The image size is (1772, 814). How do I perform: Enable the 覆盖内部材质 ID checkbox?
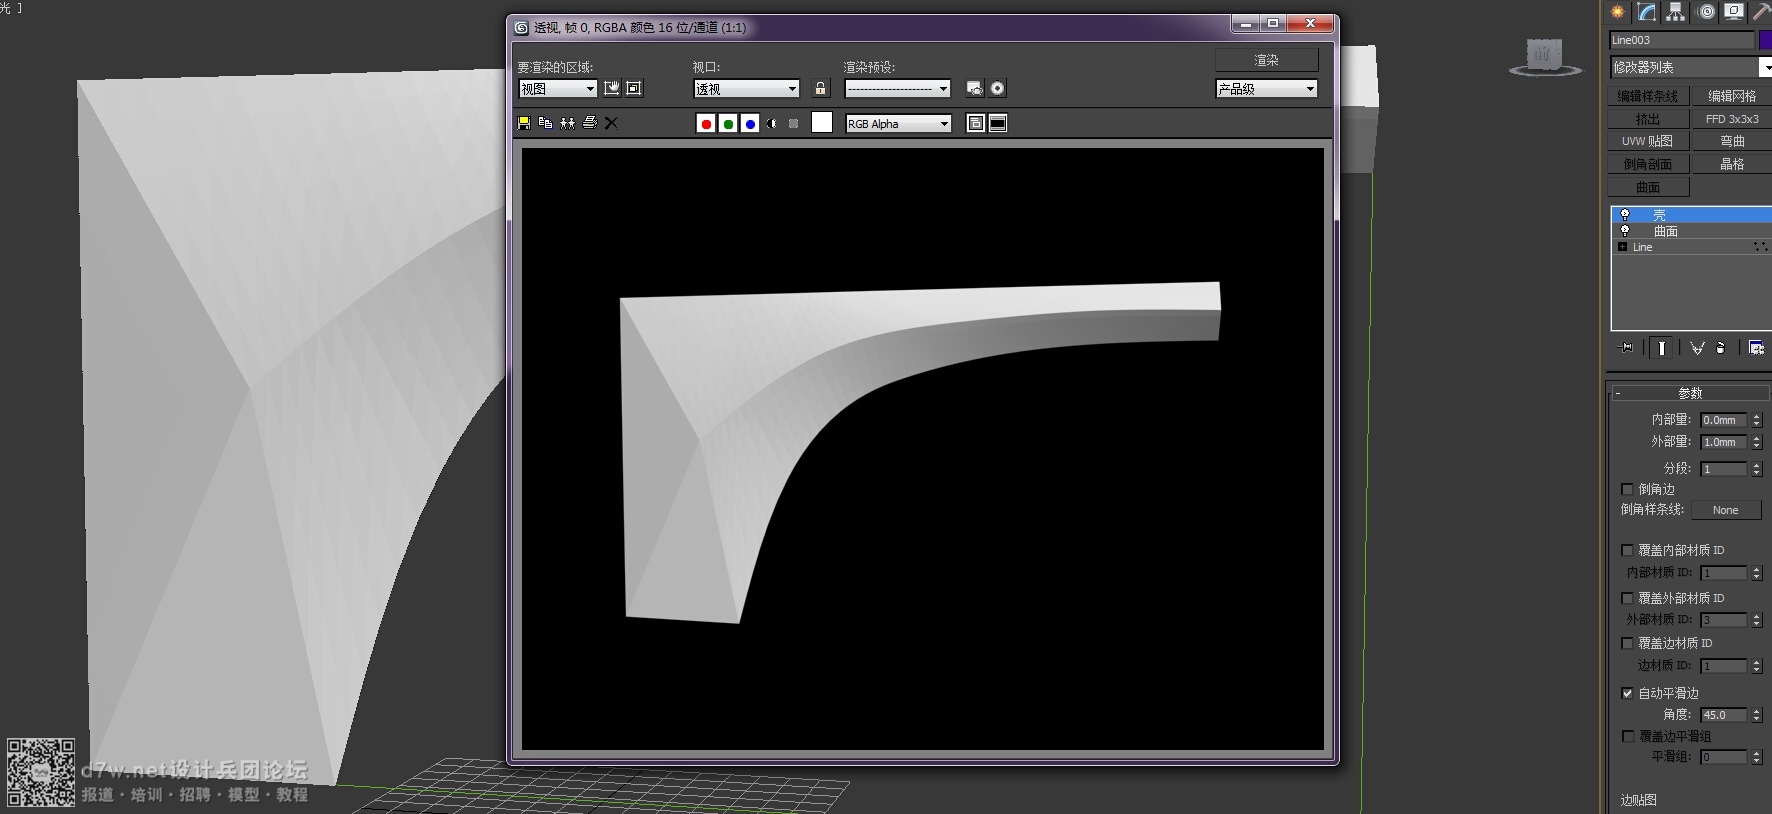(1627, 550)
